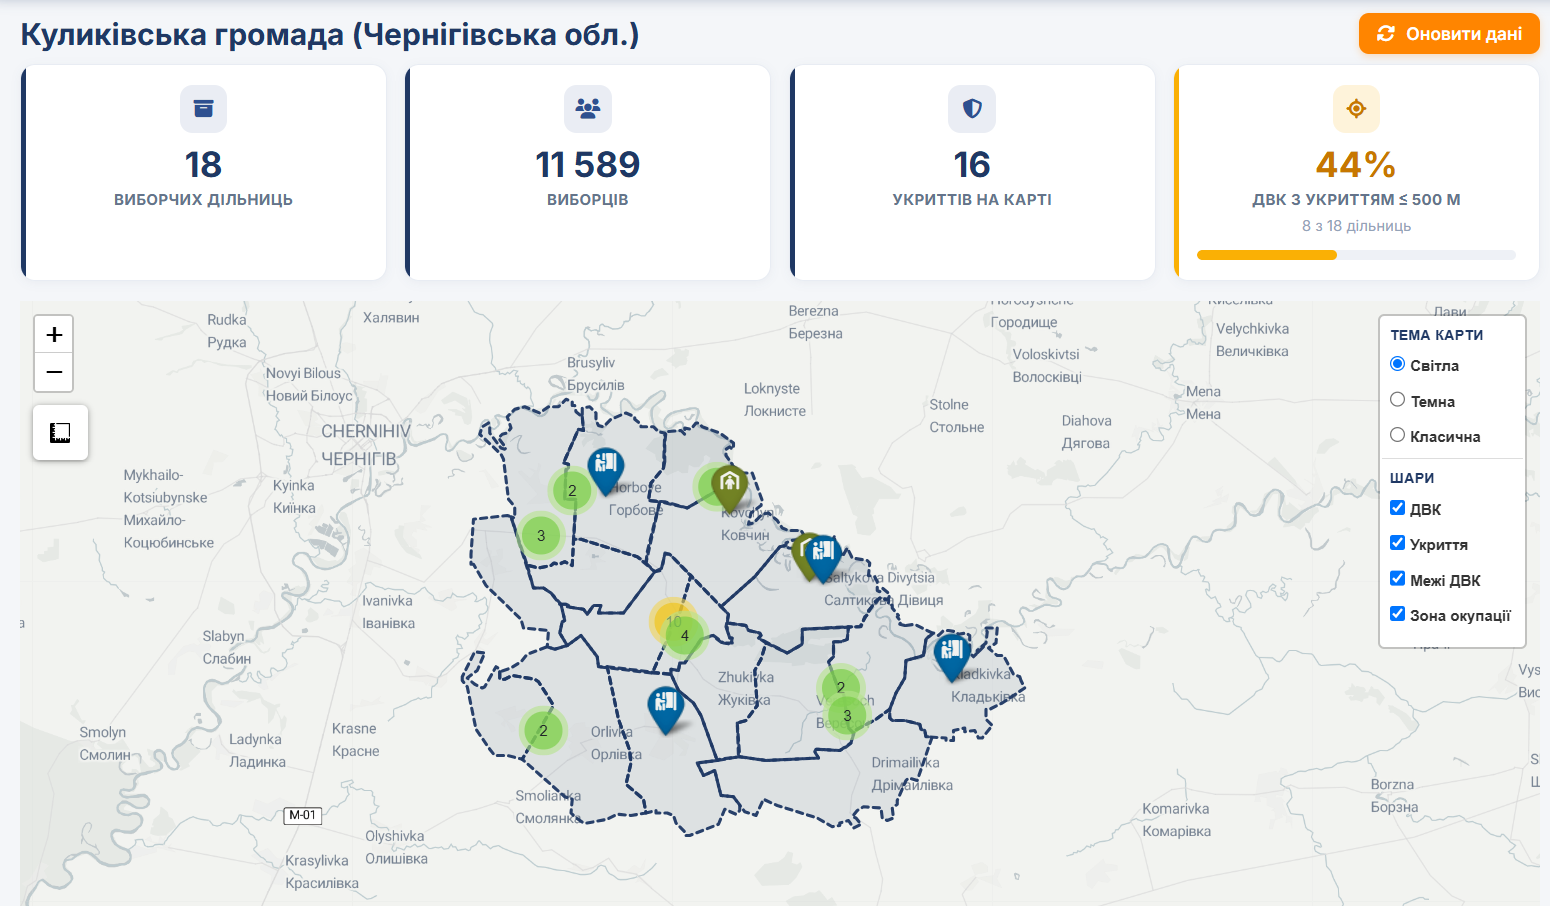Toggle the Зона окупації layer checkbox

(x=1398, y=614)
